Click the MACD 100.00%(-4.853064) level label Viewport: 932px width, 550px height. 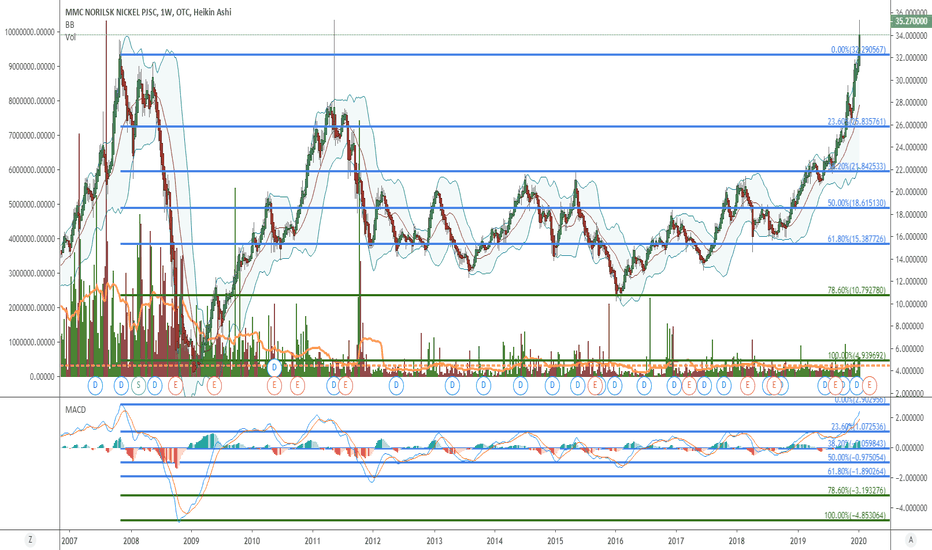[855, 516]
